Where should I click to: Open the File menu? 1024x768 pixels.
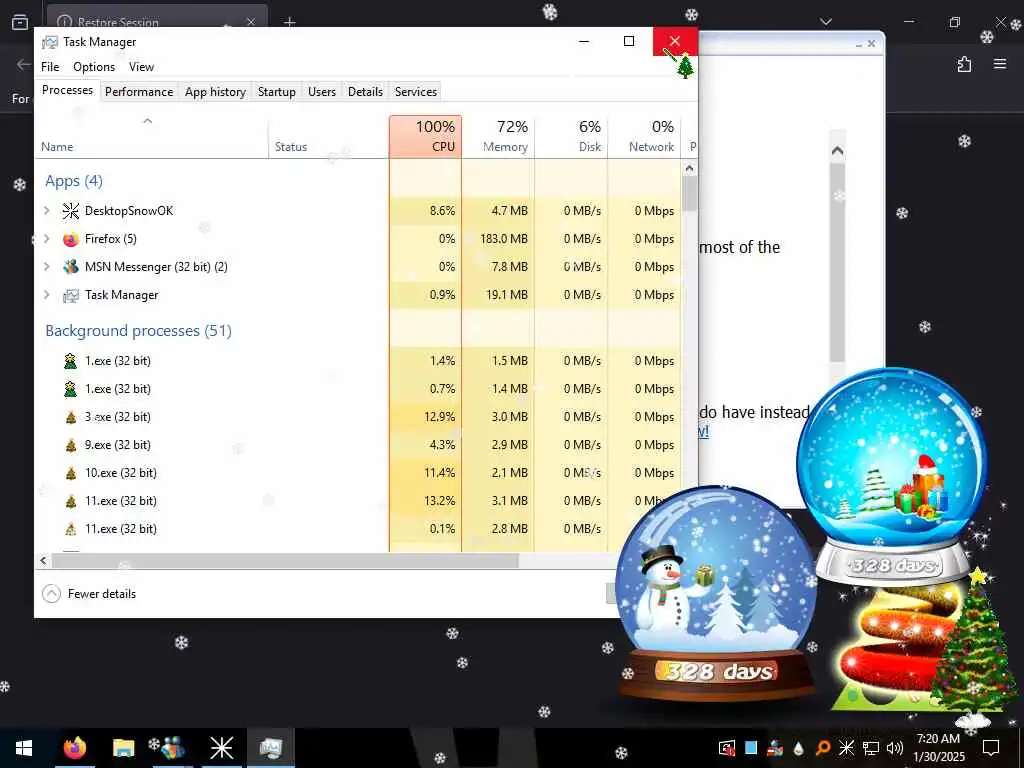pyautogui.click(x=50, y=67)
